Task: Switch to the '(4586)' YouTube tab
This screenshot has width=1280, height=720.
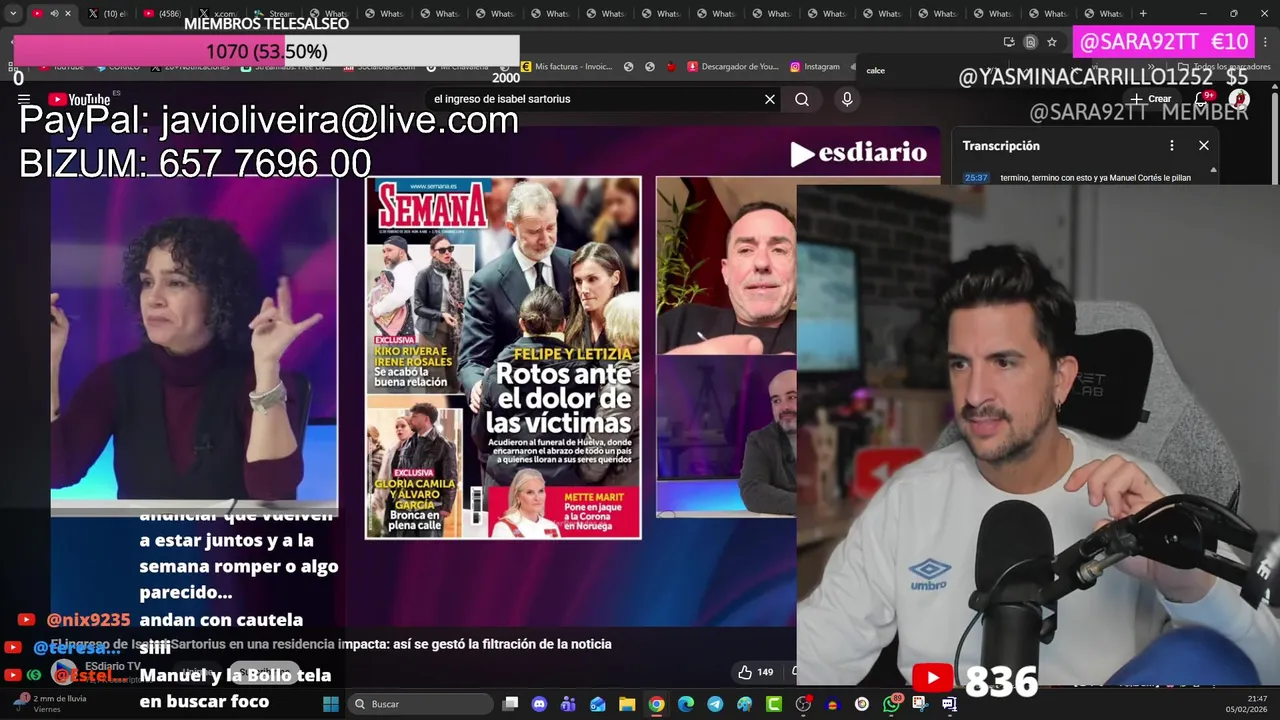Action: pos(162,13)
